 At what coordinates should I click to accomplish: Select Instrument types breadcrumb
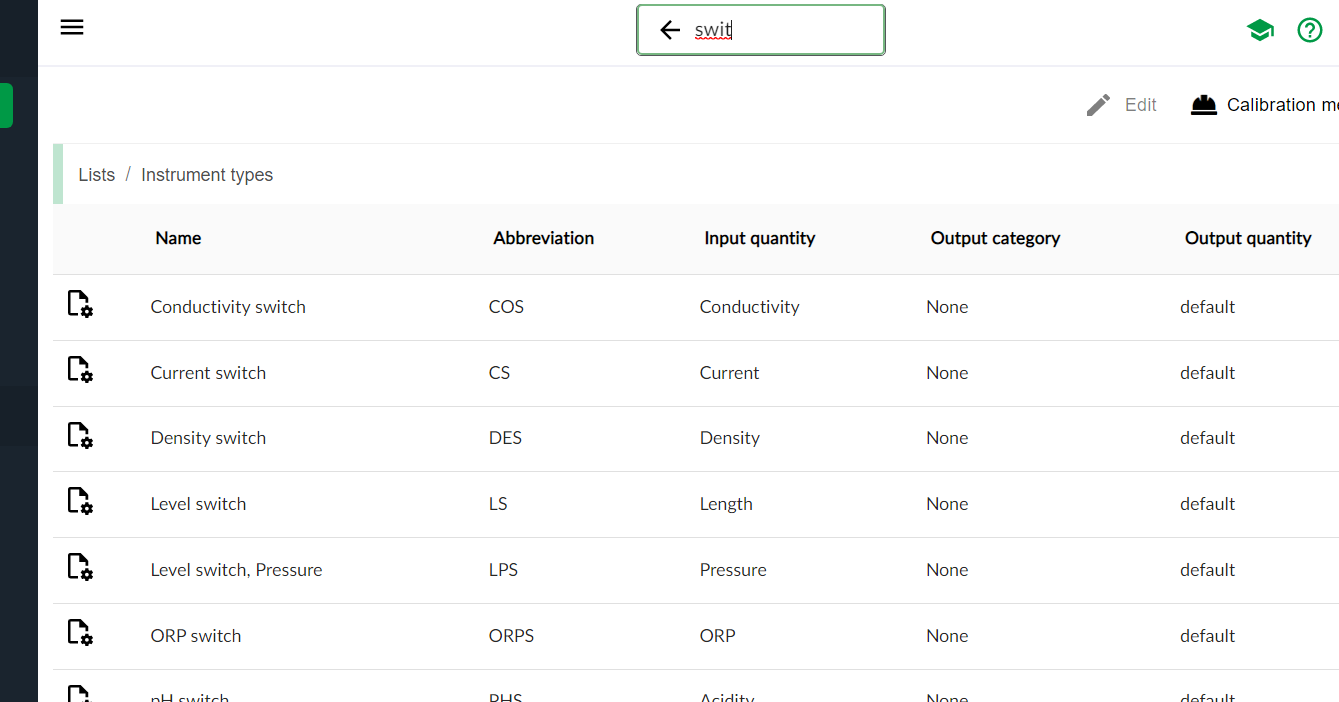(x=207, y=175)
